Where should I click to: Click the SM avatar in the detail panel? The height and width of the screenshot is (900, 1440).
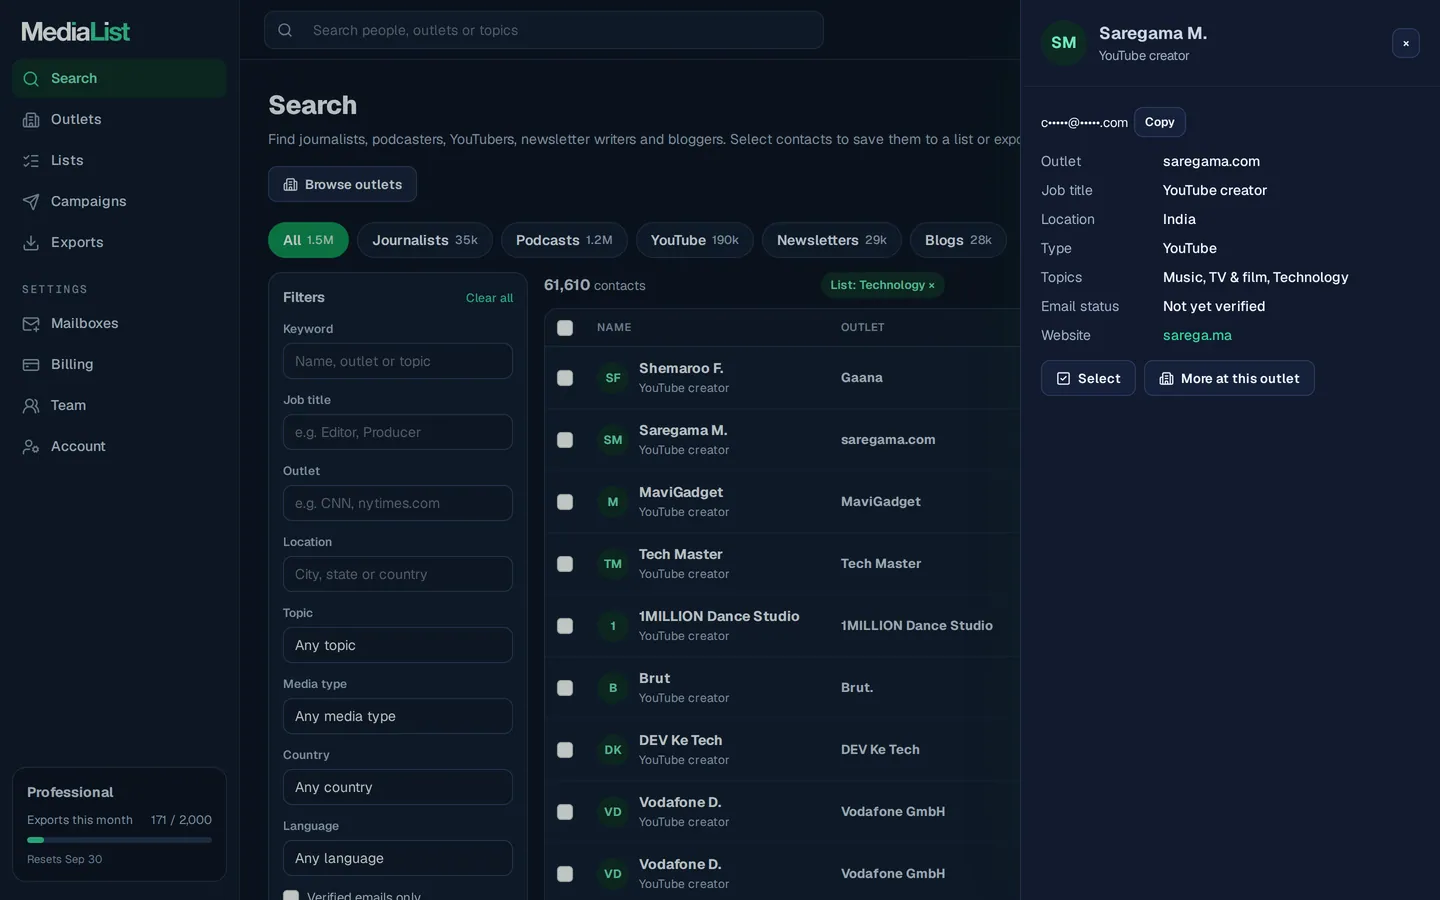1064,43
